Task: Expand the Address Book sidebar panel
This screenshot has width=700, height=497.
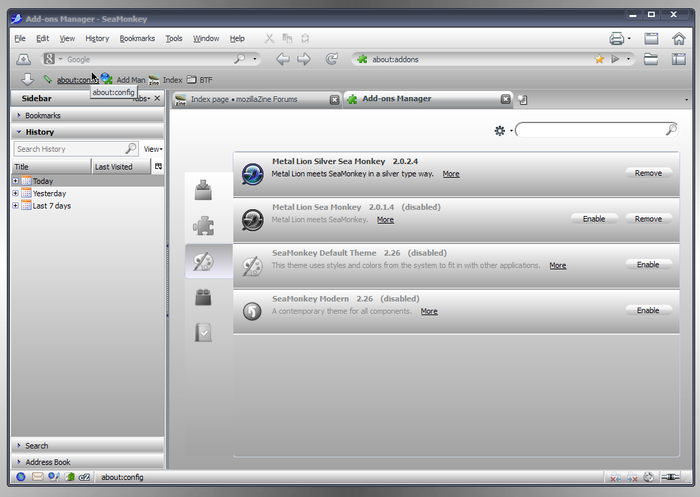Action: tap(88, 462)
